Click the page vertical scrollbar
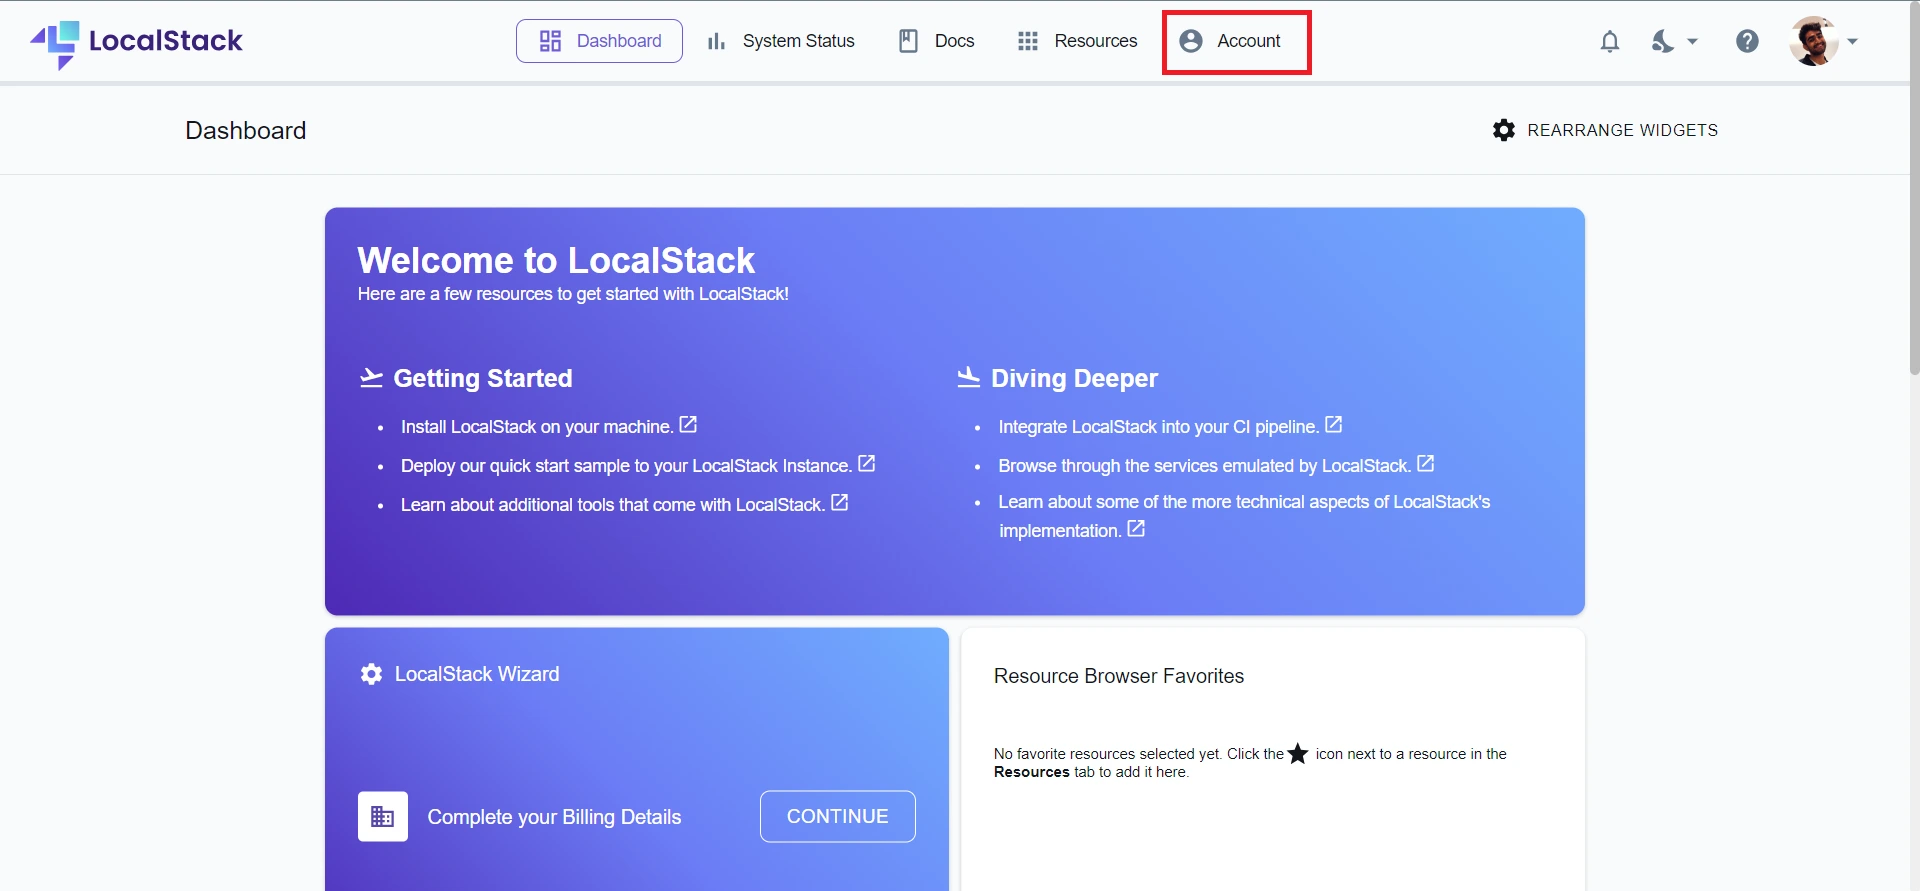The width and height of the screenshot is (1920, 891). (x=1914, y=200)
